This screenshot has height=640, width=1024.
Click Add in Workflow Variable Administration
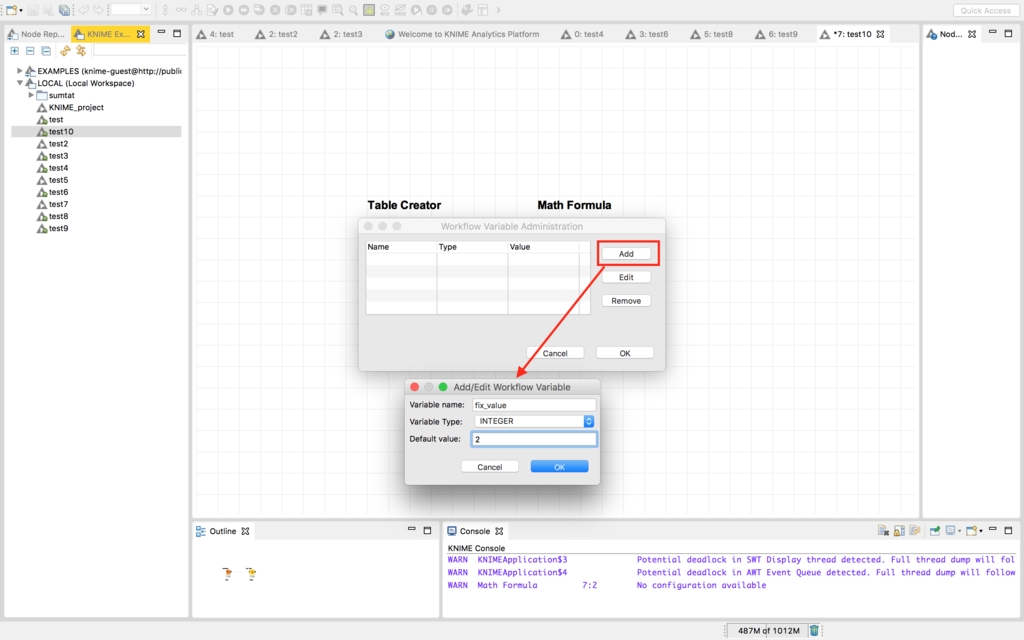tap(626, 253)
